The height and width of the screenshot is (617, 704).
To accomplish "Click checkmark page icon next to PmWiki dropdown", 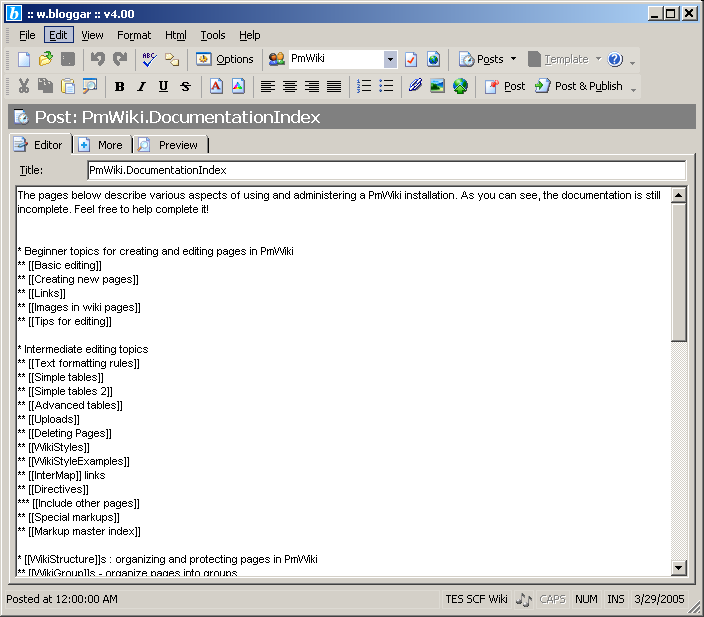I will tap(411, 59).
